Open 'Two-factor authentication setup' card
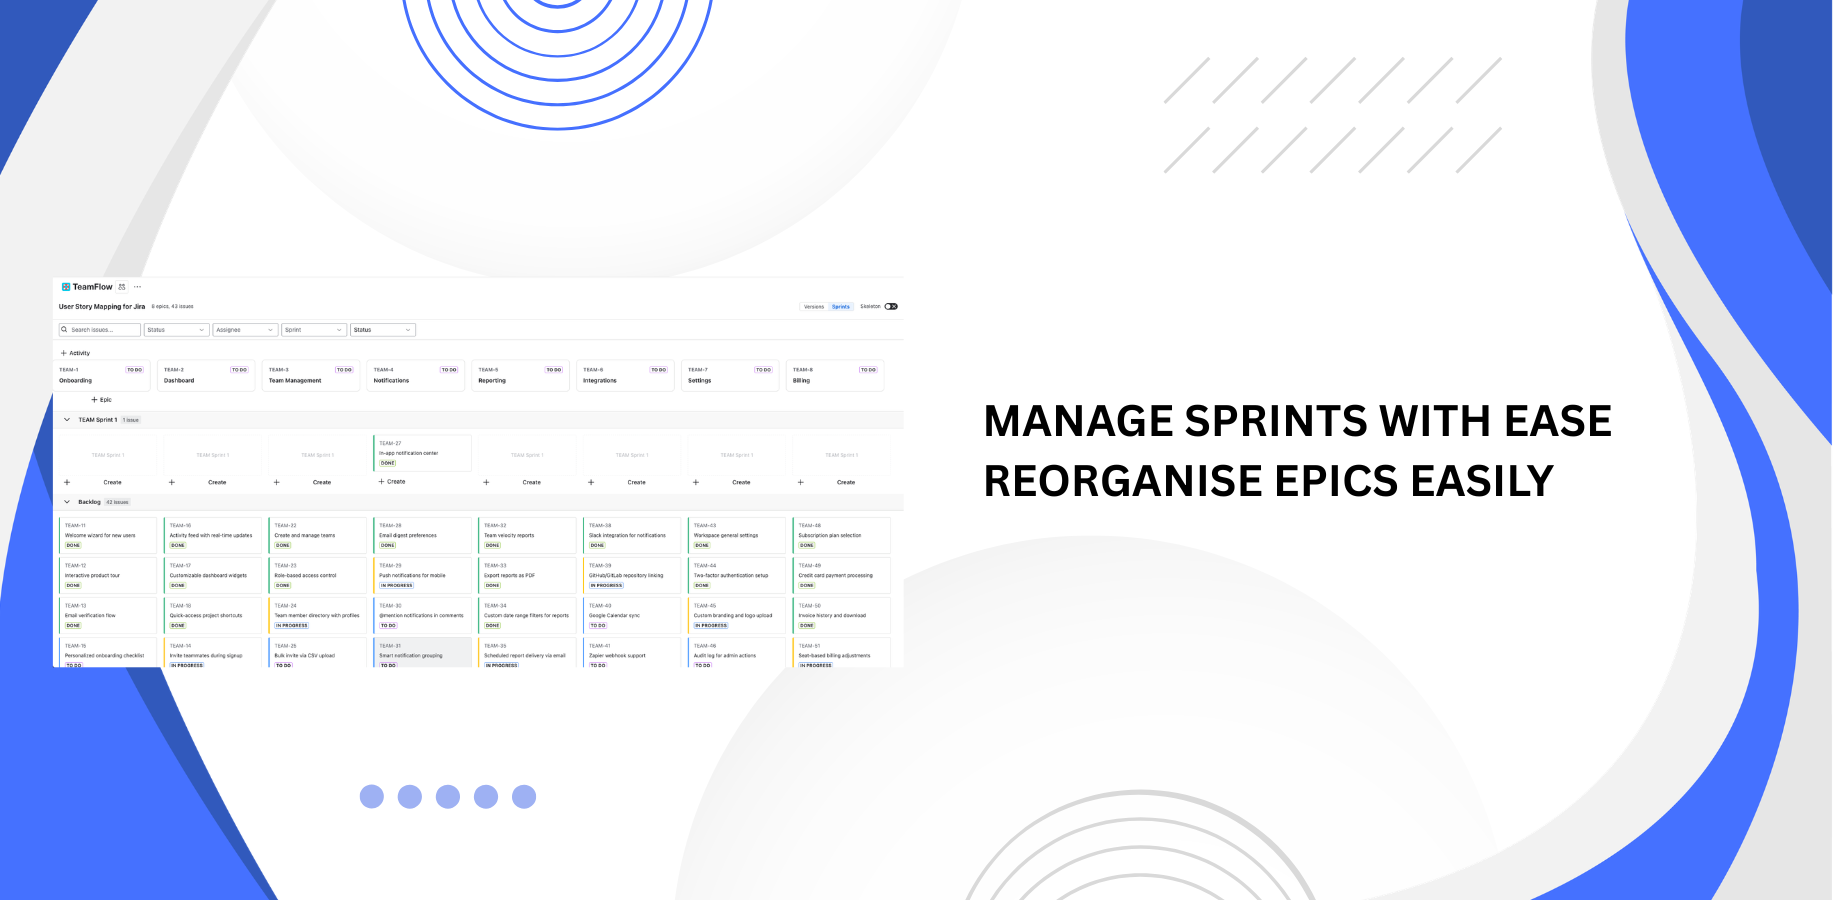 click(x=737, y=575)
